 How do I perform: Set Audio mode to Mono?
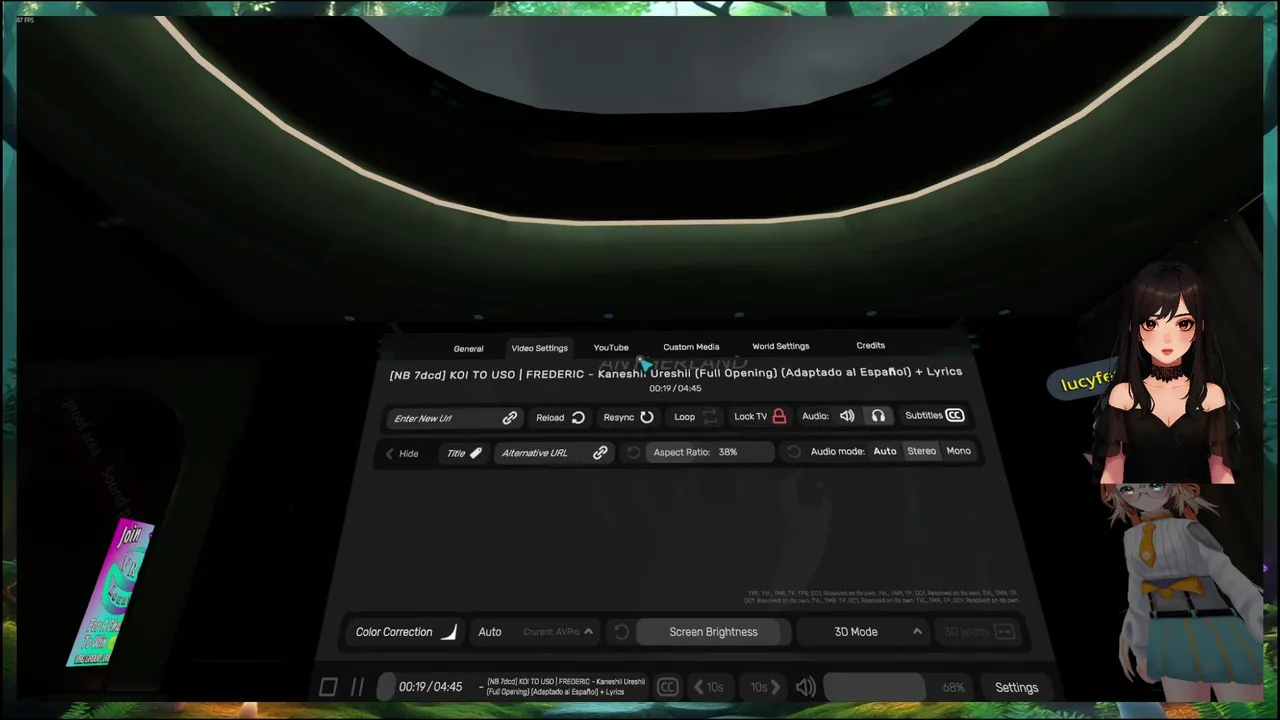click(x=958, y=451)
